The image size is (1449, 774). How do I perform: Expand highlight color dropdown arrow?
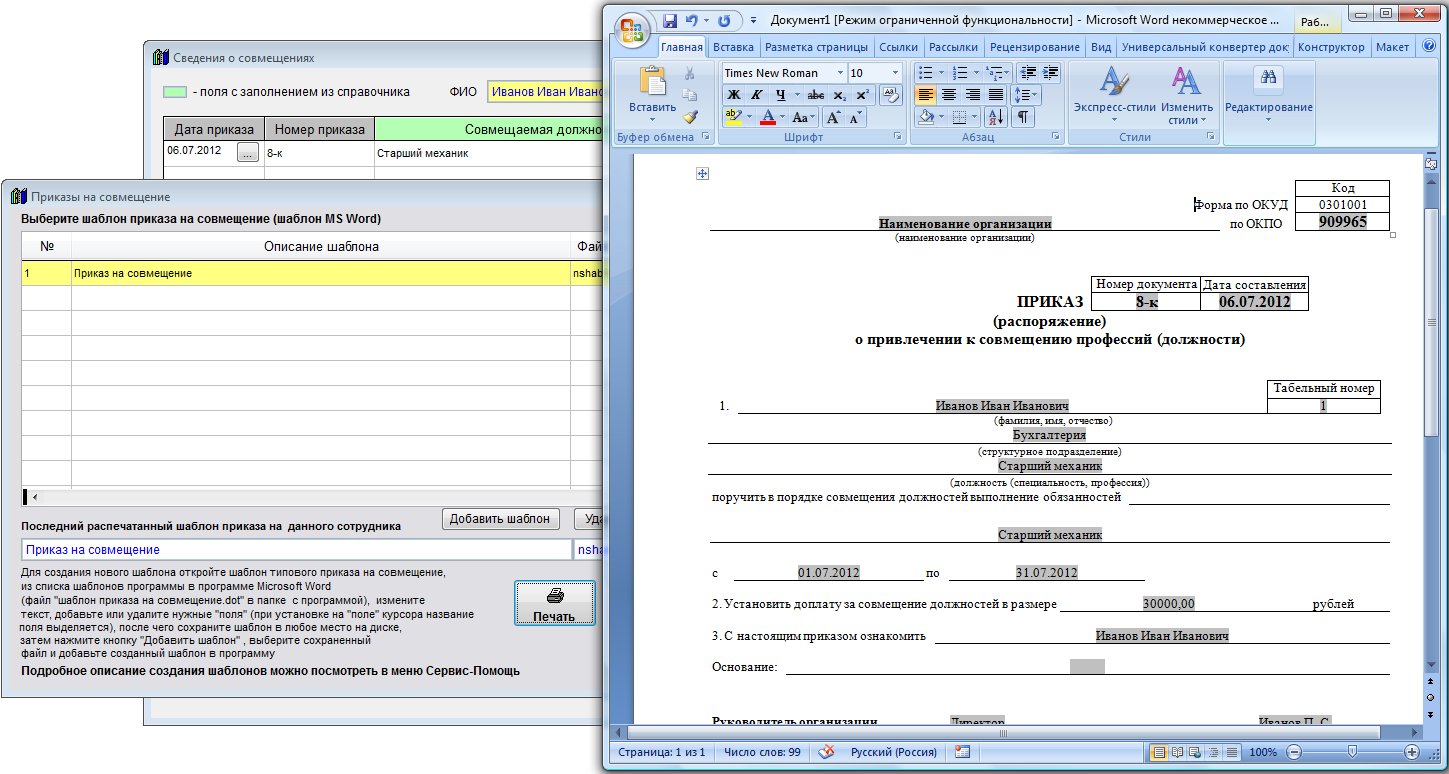(749, 117)
